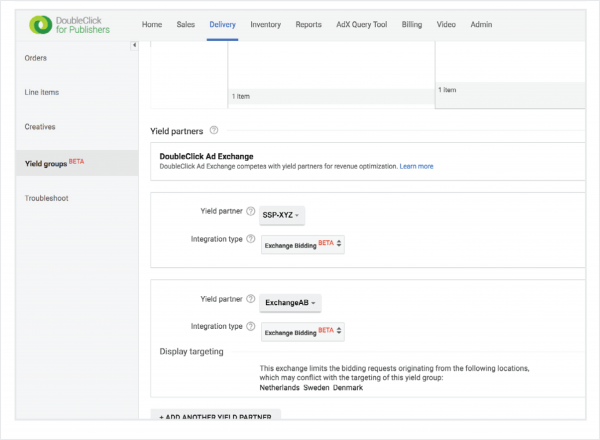Click help icon next to second Integration type
This screenshot has height=440, width=600.
pyautogui.click(x=251, y=326)
